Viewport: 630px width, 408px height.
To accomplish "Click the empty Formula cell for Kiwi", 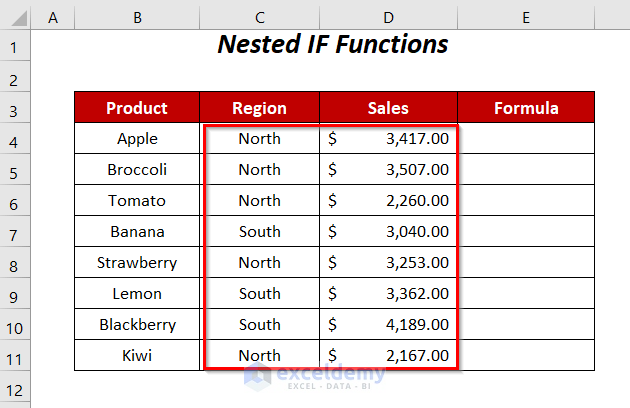I will click(526, 356).
